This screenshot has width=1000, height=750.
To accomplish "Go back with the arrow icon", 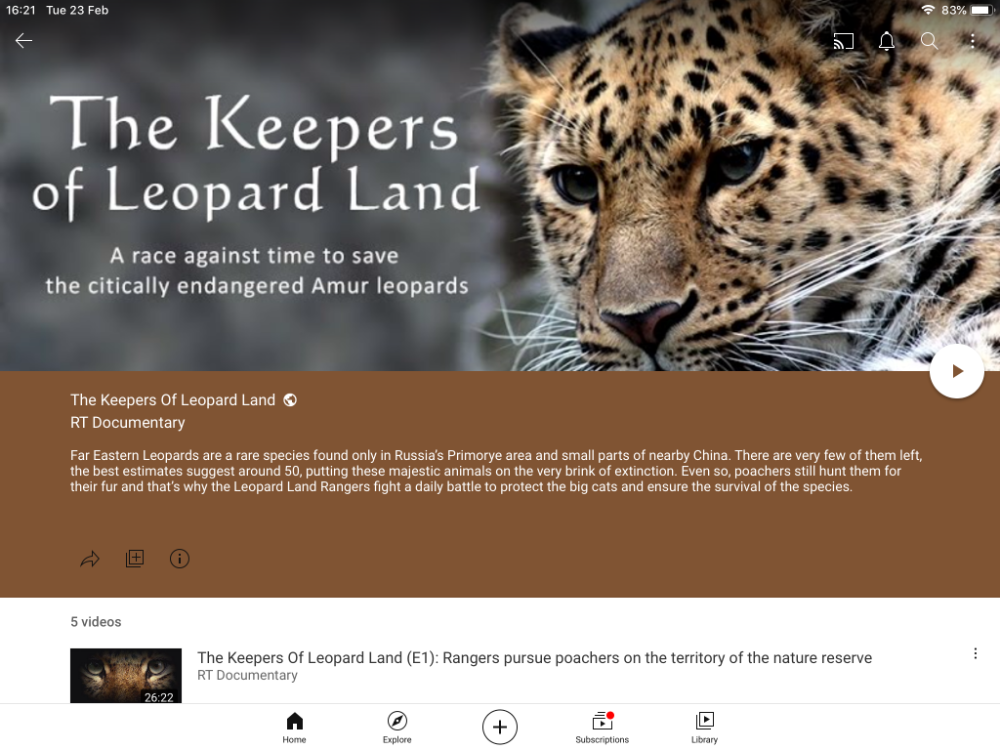I will pos(24,41).
